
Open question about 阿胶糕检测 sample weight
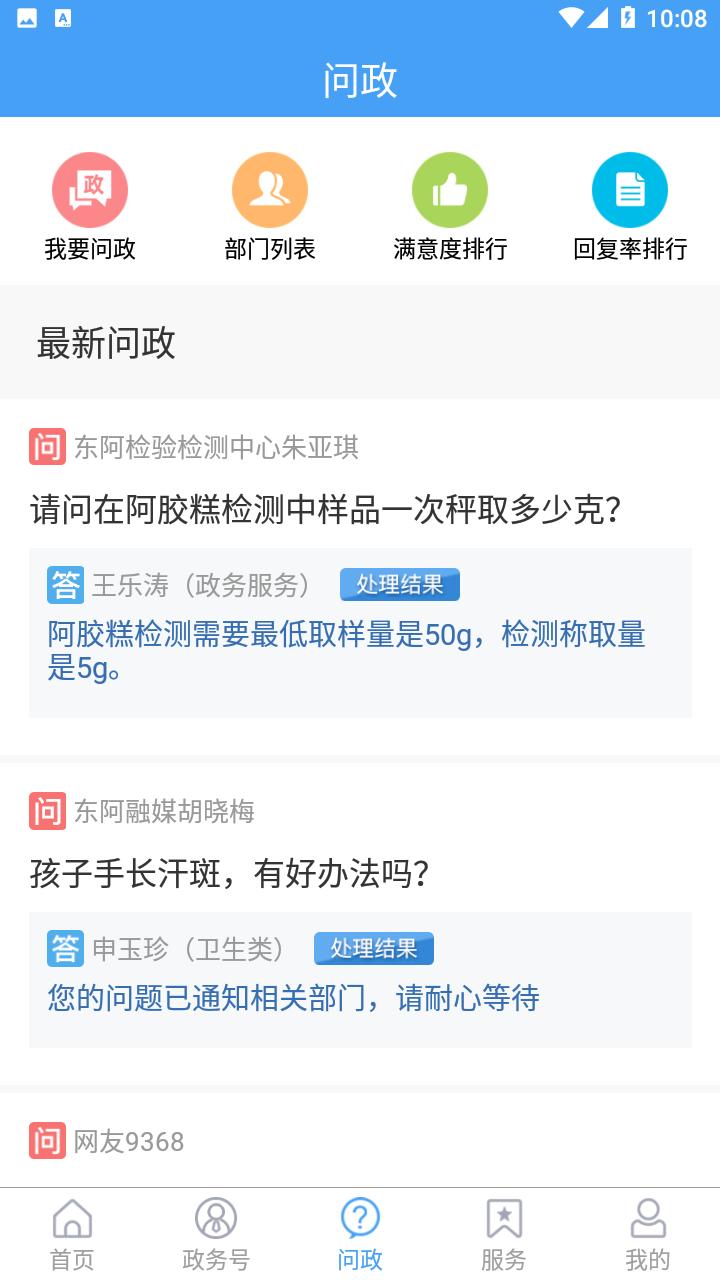pos(326,511)
